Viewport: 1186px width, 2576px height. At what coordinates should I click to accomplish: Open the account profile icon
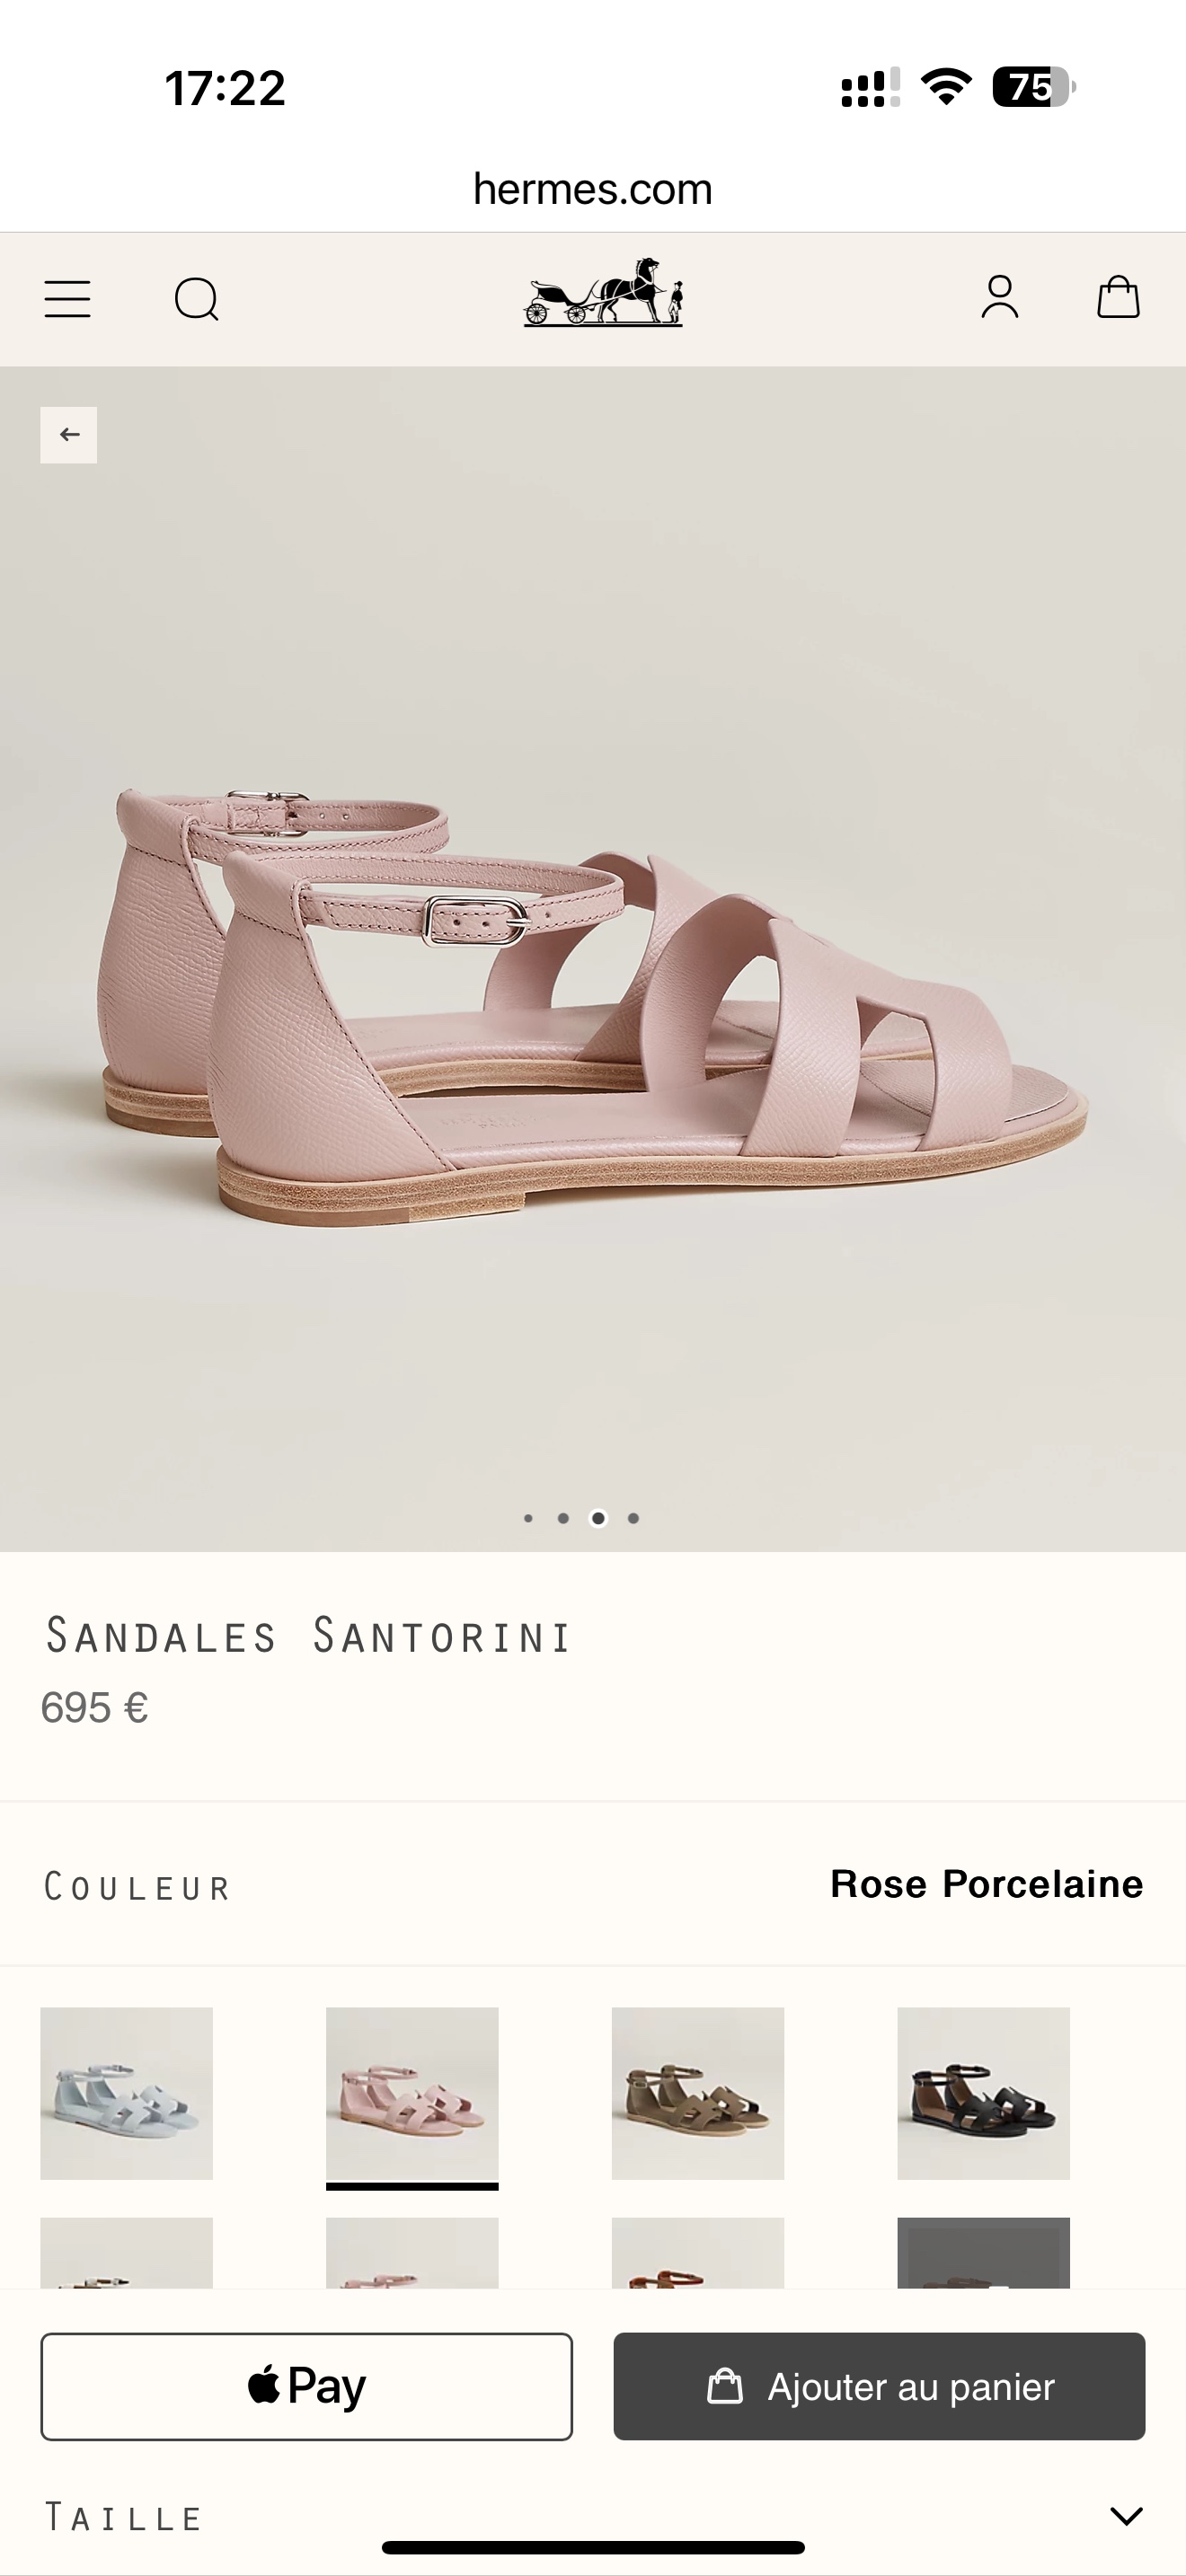(x=999, y=298)
